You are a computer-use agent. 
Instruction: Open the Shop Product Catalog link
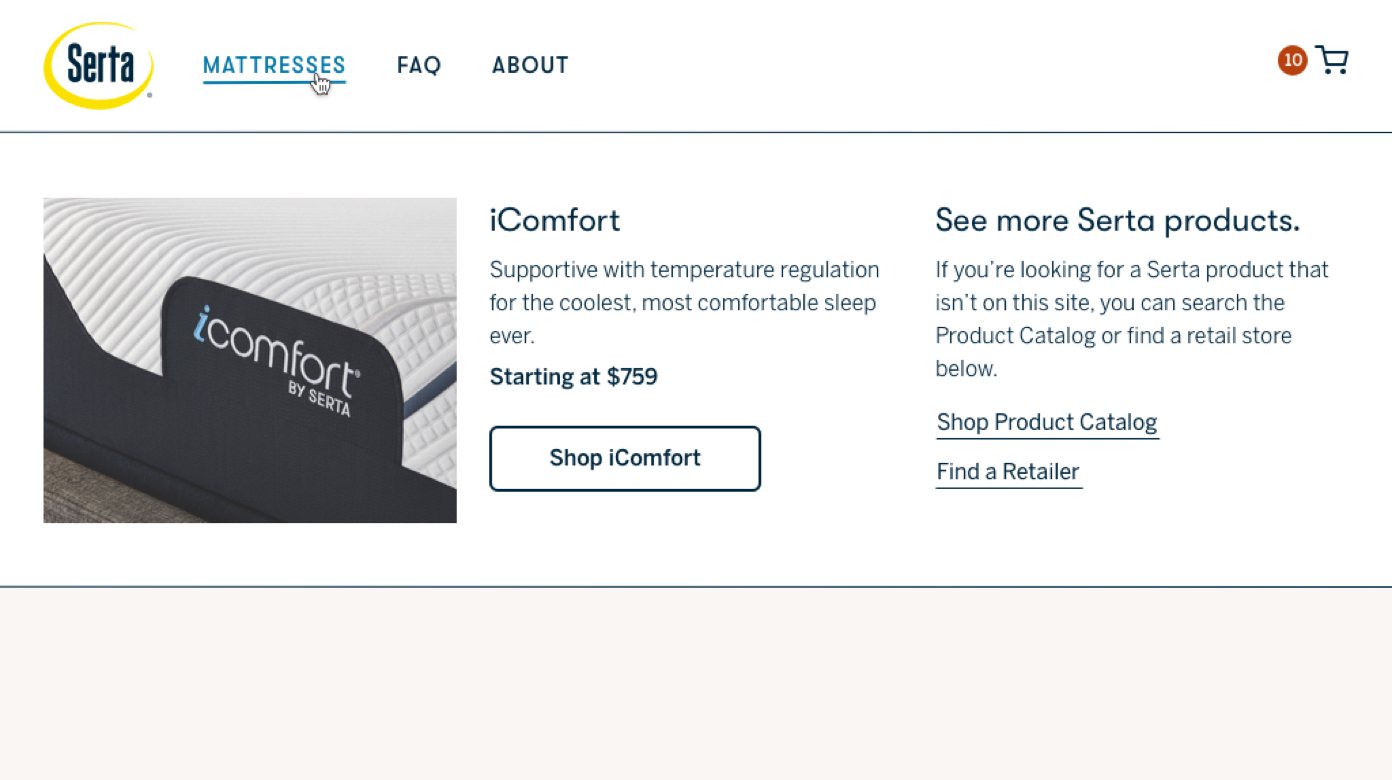pyautogui.click(x=1046, y=422)
